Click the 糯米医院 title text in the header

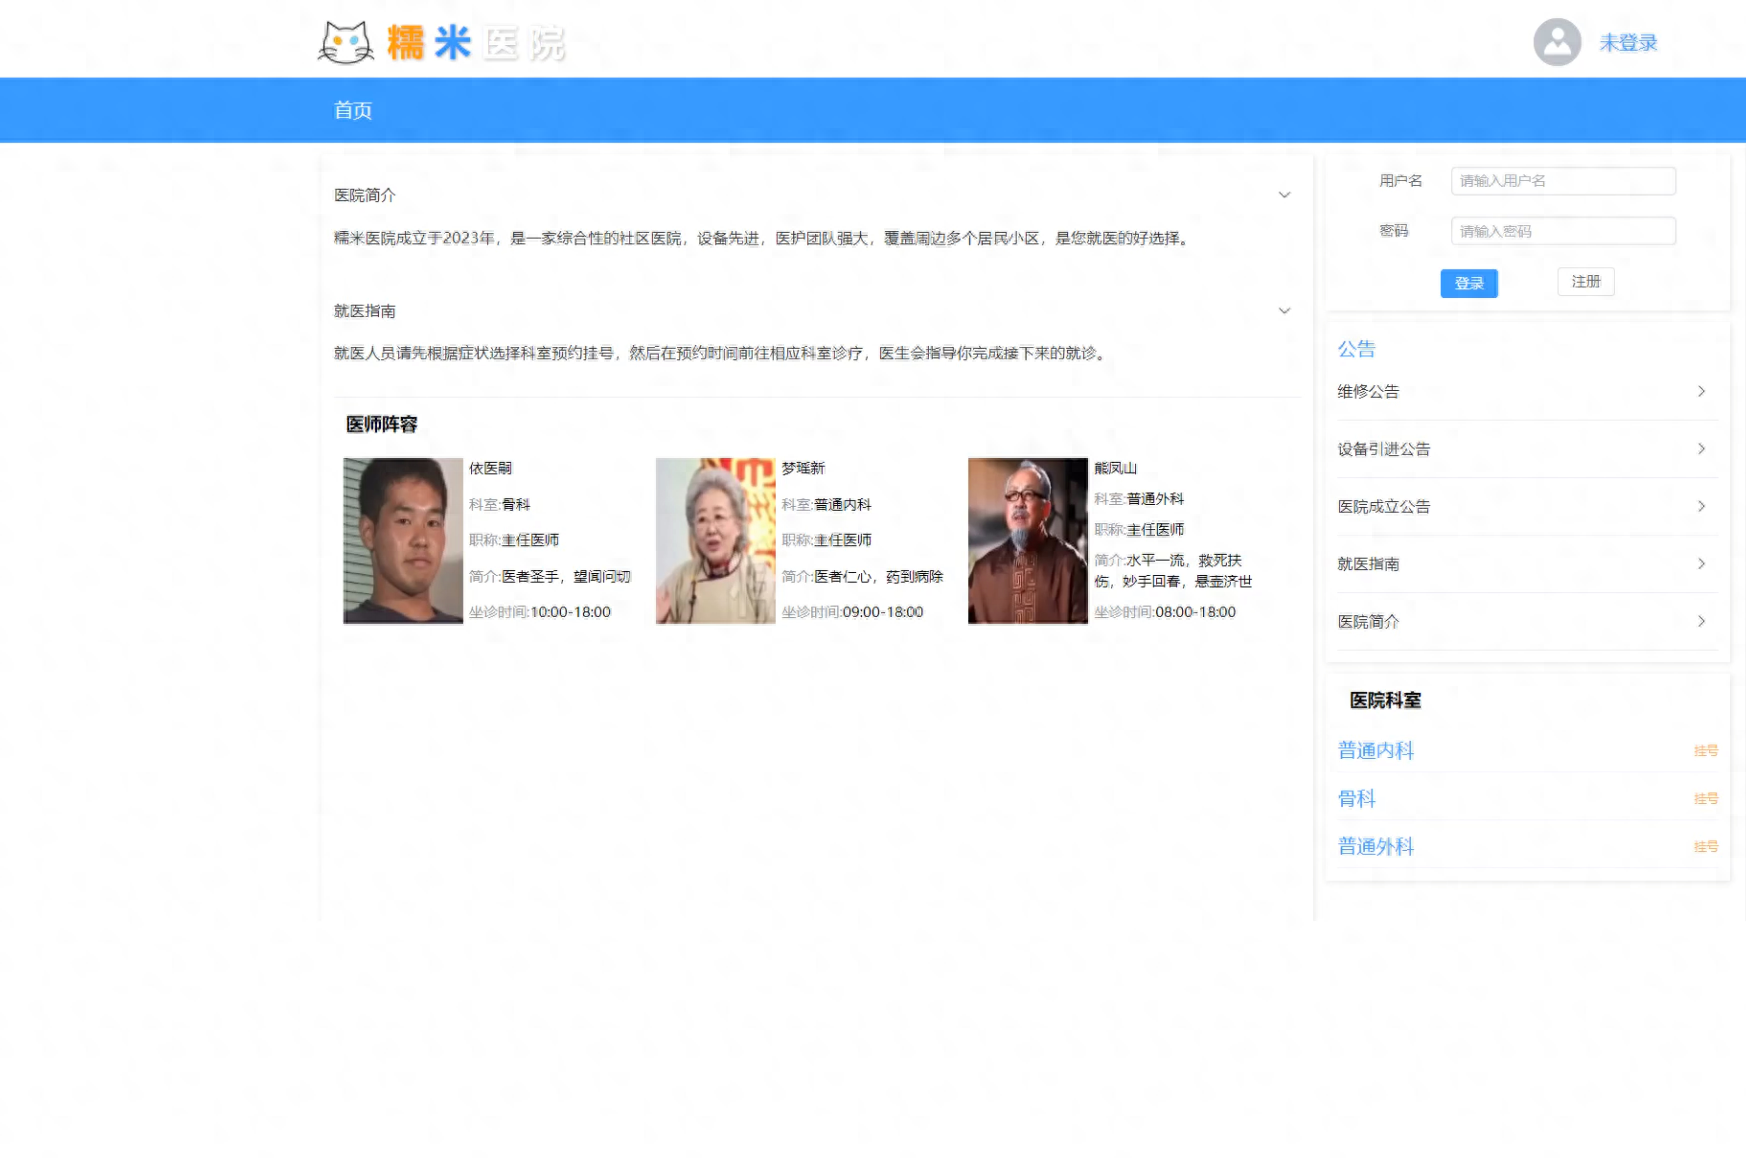tap(476, 44)
